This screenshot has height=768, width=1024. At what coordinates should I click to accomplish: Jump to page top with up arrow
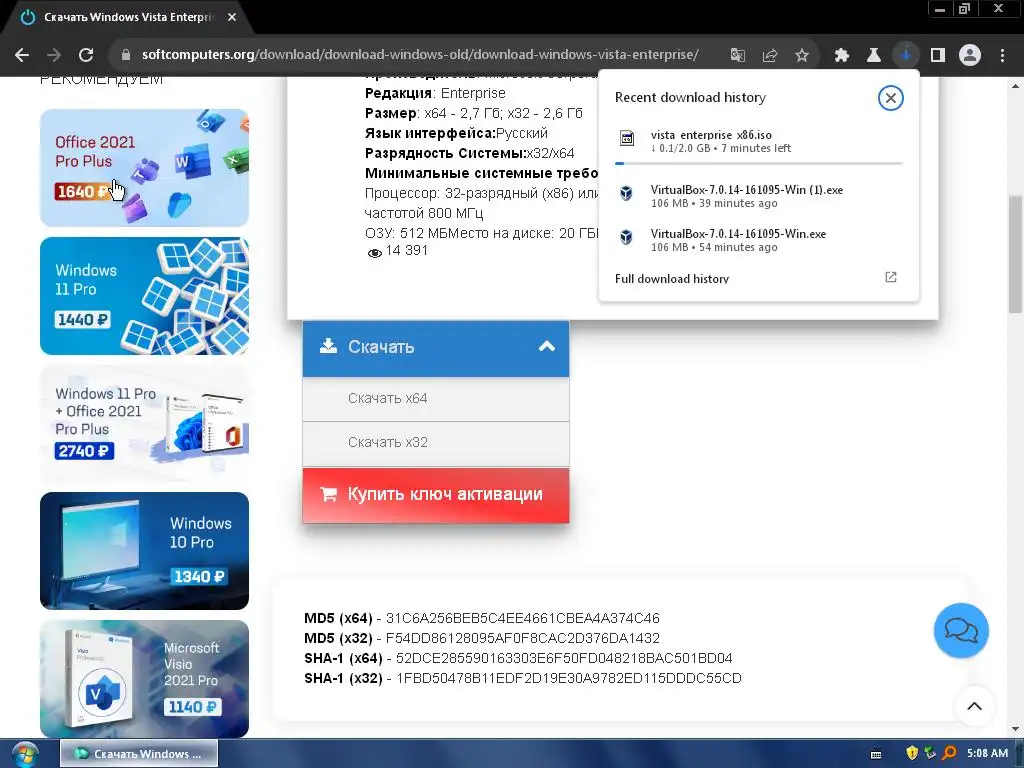click(974, 706)
